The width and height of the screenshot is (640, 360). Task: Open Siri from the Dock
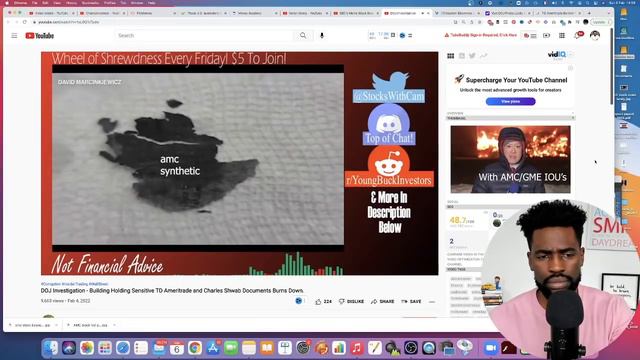pyautogui.click(x=69, y=348)
